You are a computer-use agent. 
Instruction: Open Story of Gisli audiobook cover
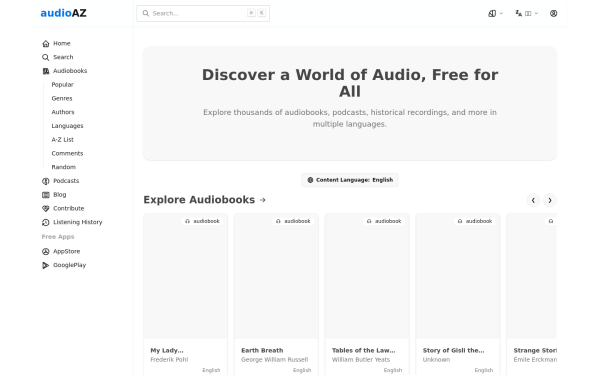[x=458, y=276]
